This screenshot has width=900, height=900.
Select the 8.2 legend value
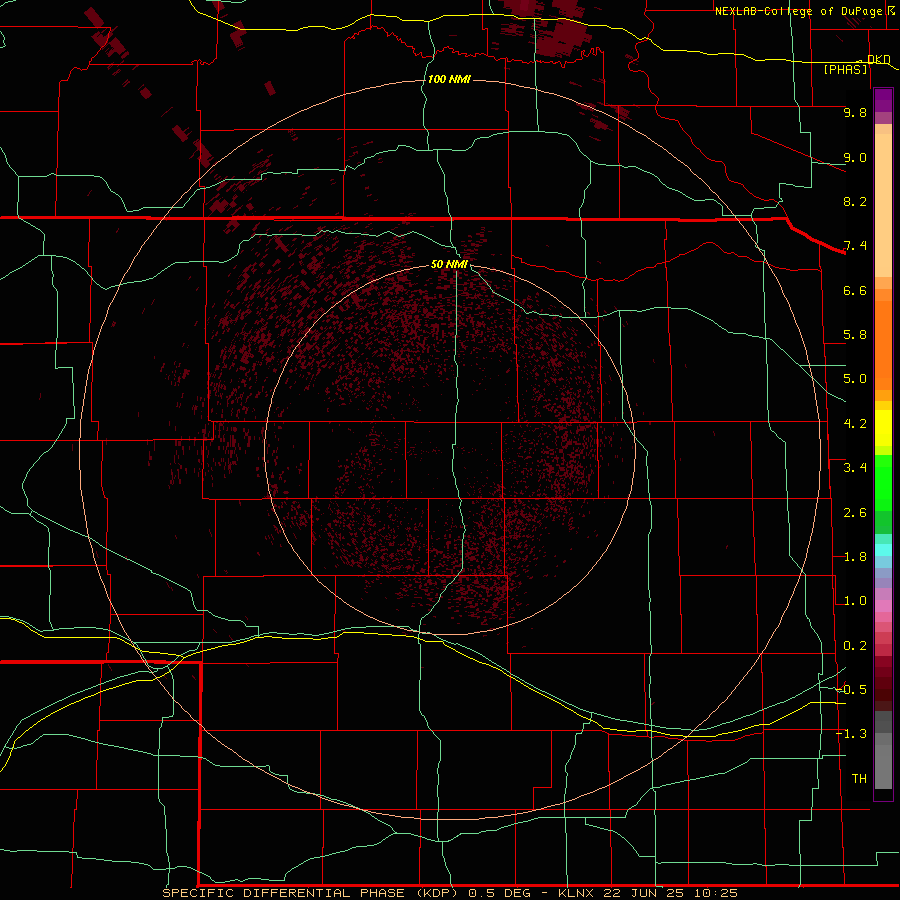(x=855, y=201)
